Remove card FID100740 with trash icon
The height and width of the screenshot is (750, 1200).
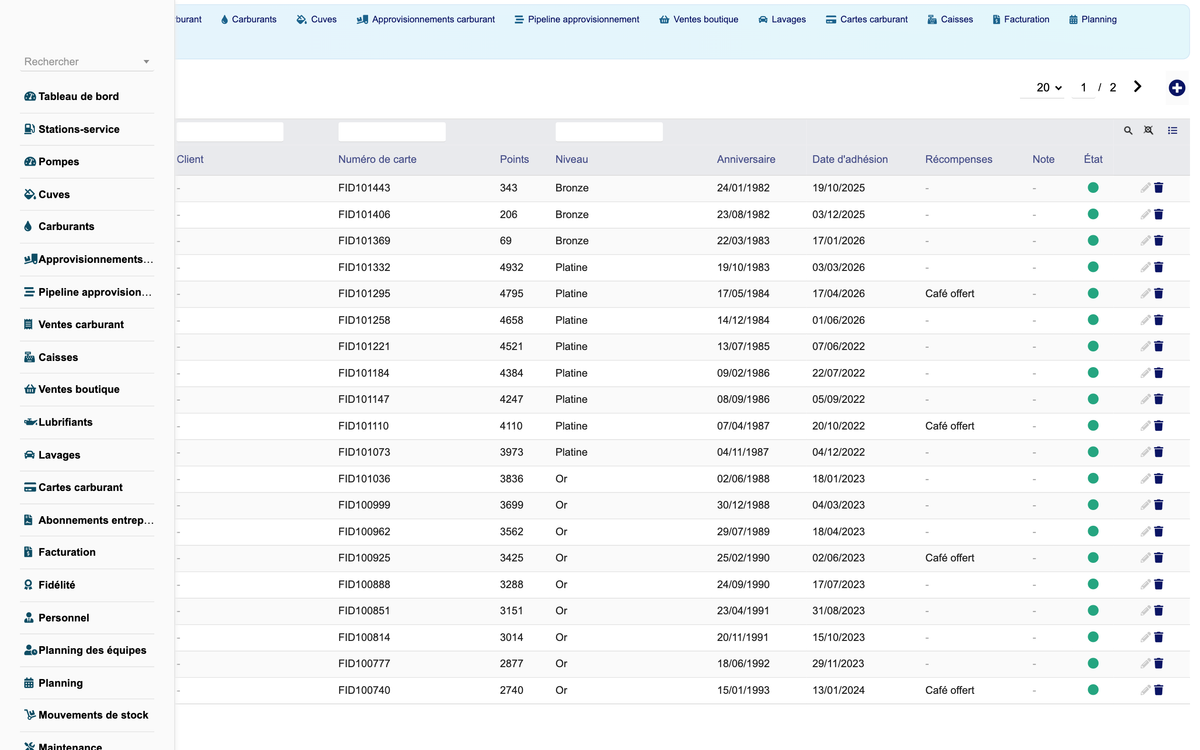(x=1159, y=690)
